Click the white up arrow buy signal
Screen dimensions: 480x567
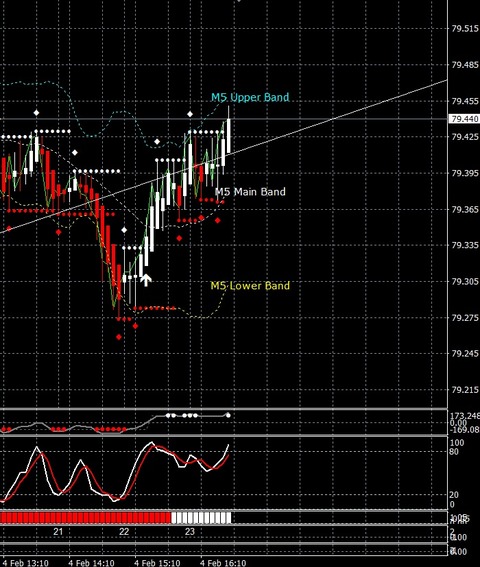click(146, 280)
